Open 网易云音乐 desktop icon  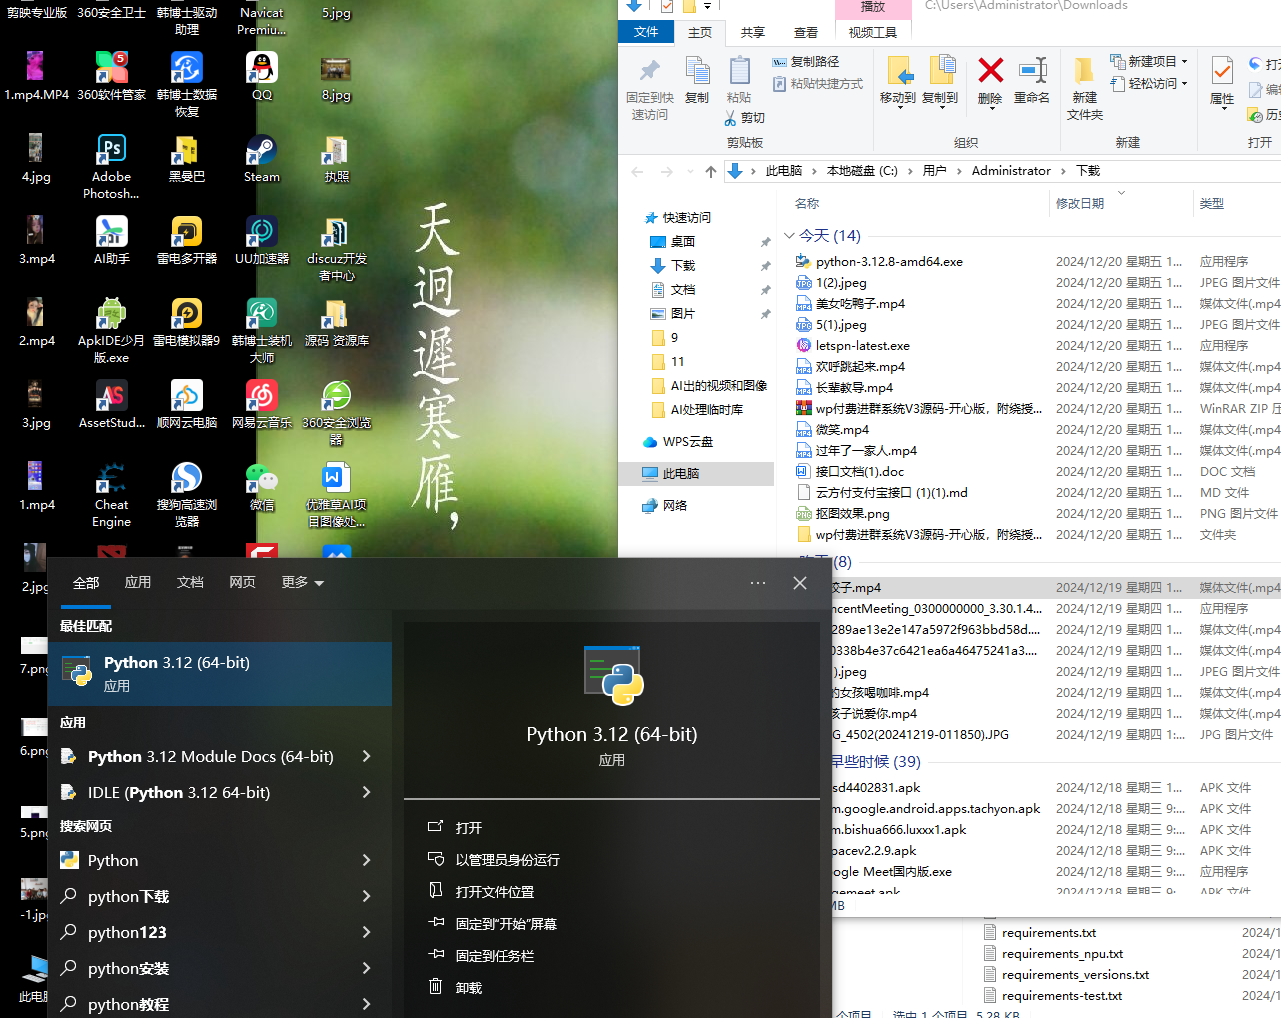(x=262, y=404)
